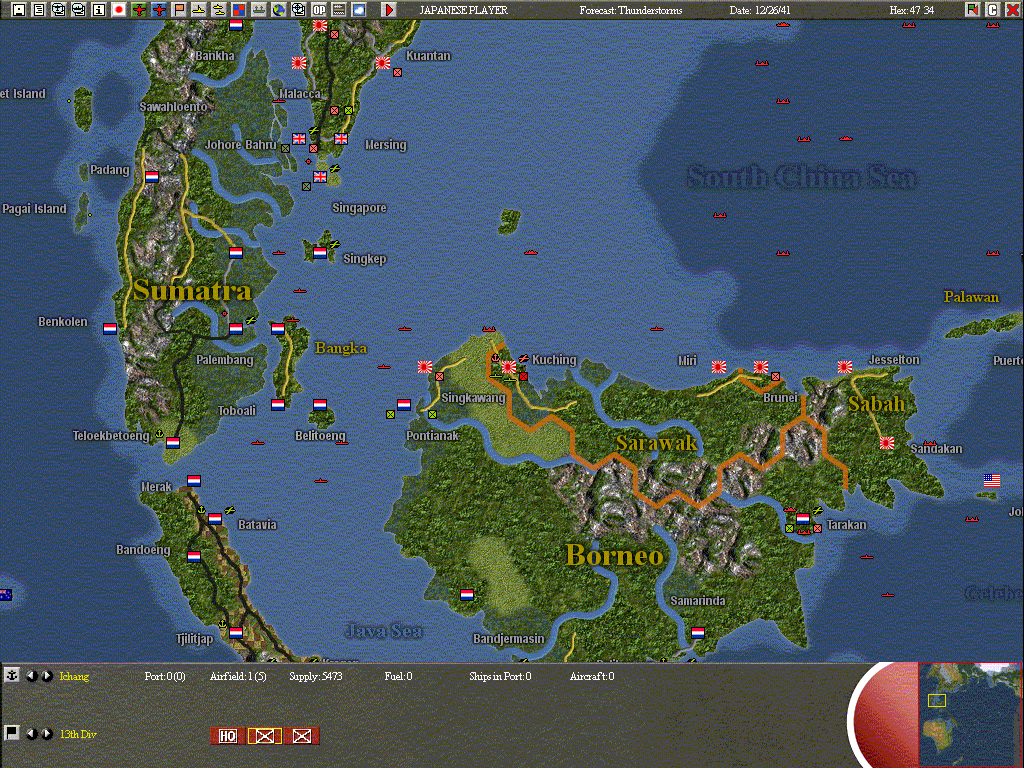Click the orange flag toolbar icon
Viewport: 1024px width, 773px height.
pos(179,10)
